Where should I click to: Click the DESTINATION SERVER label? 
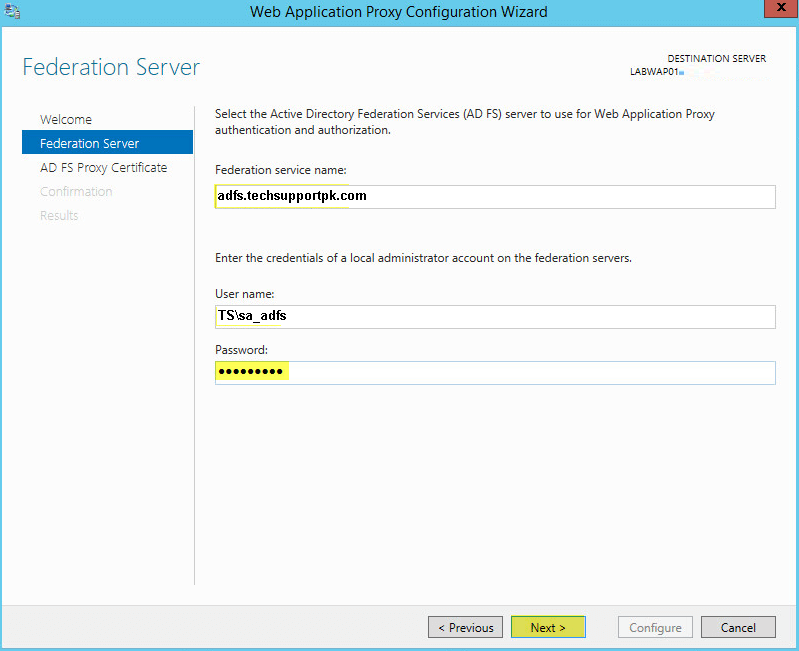[716, 58]
